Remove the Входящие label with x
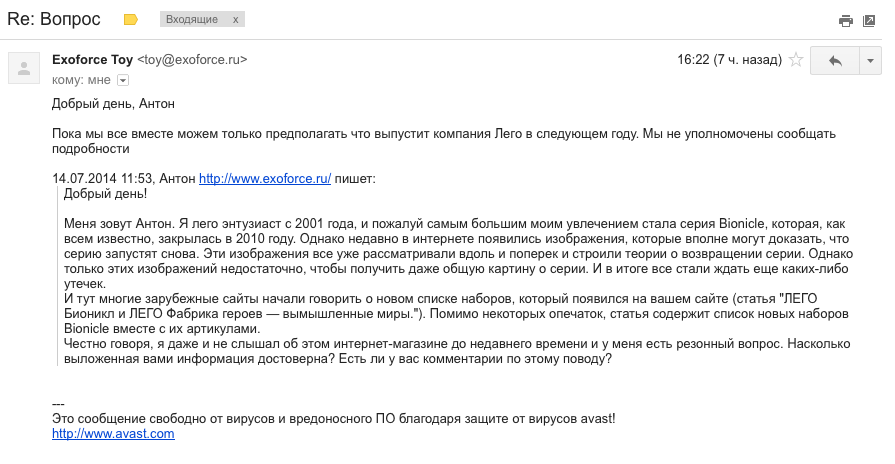The height and width of the screenshot is (464, 895). [x=235, y=19]
